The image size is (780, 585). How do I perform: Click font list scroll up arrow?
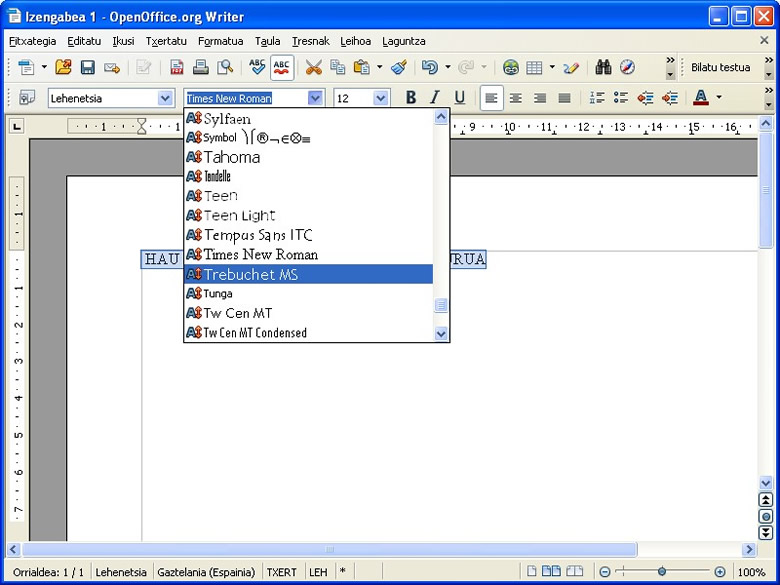tap(441, 117)
